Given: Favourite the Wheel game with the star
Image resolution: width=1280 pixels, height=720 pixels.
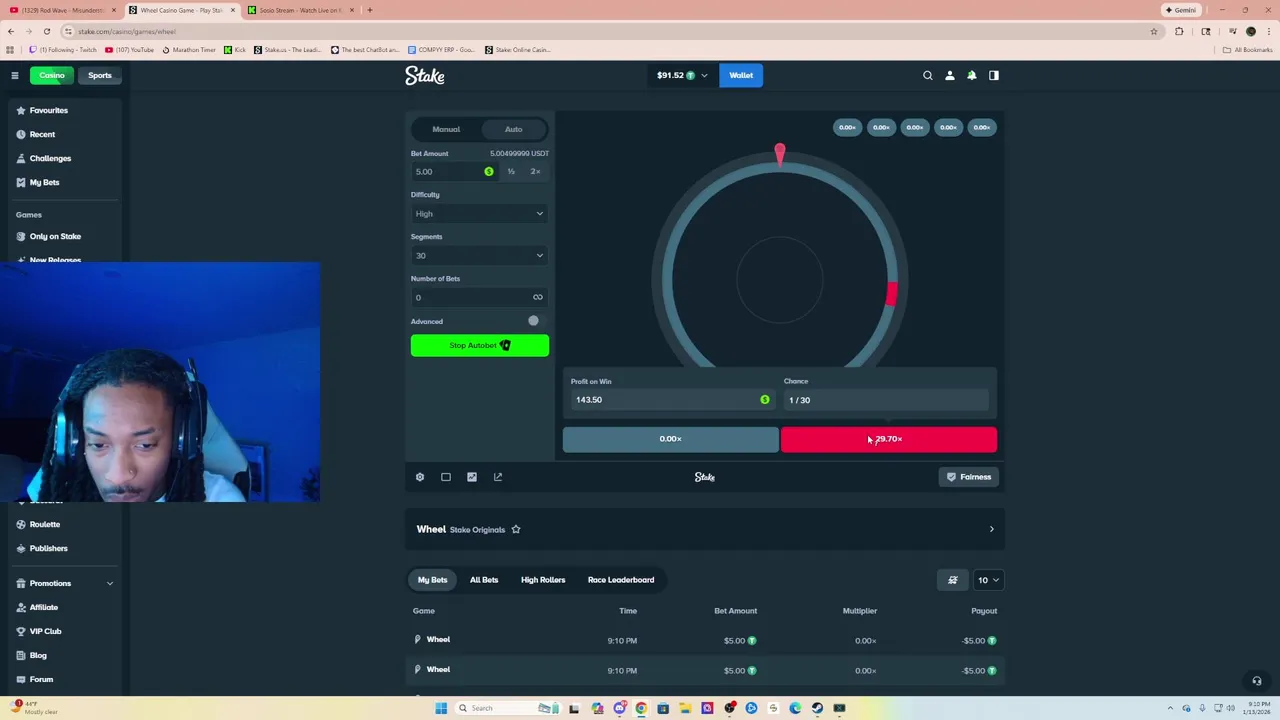Looking at the screenshot, I should coord(516,529).
